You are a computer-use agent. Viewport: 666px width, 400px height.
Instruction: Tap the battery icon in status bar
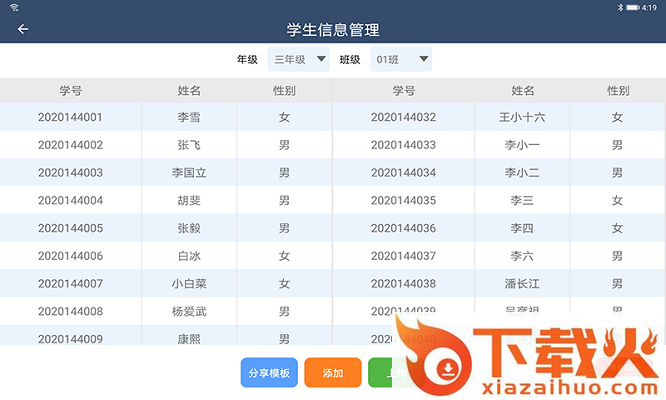pos(633,7)
